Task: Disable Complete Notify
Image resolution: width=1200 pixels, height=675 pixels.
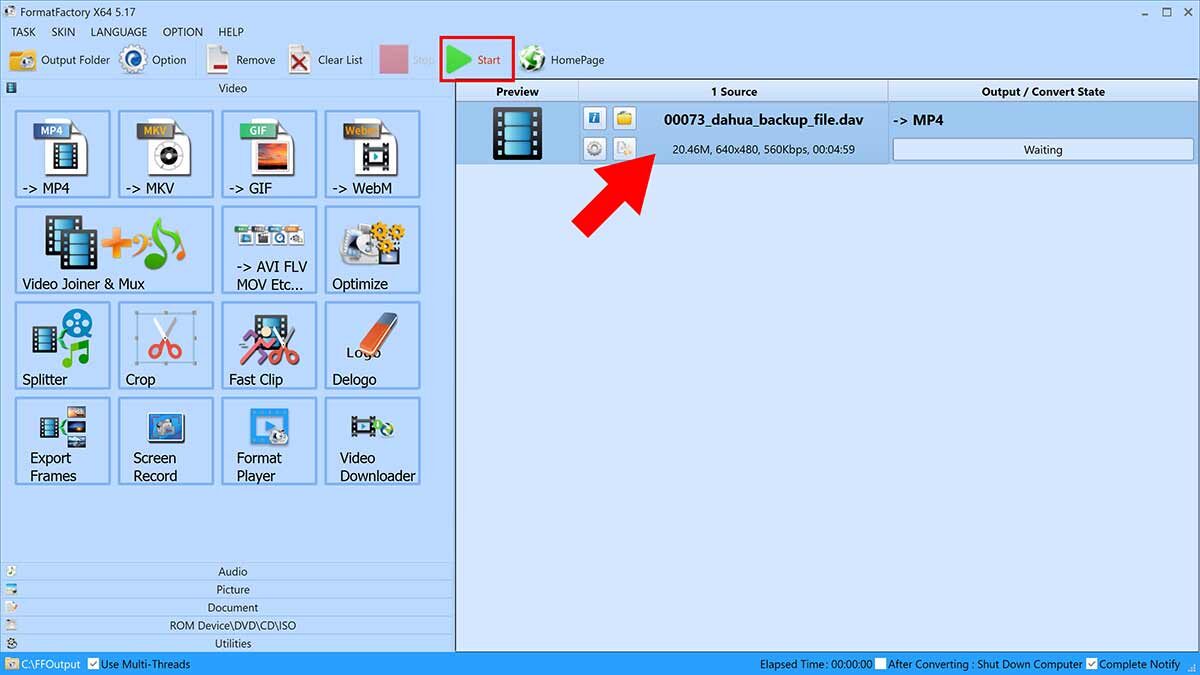Action: [1091, 663]
